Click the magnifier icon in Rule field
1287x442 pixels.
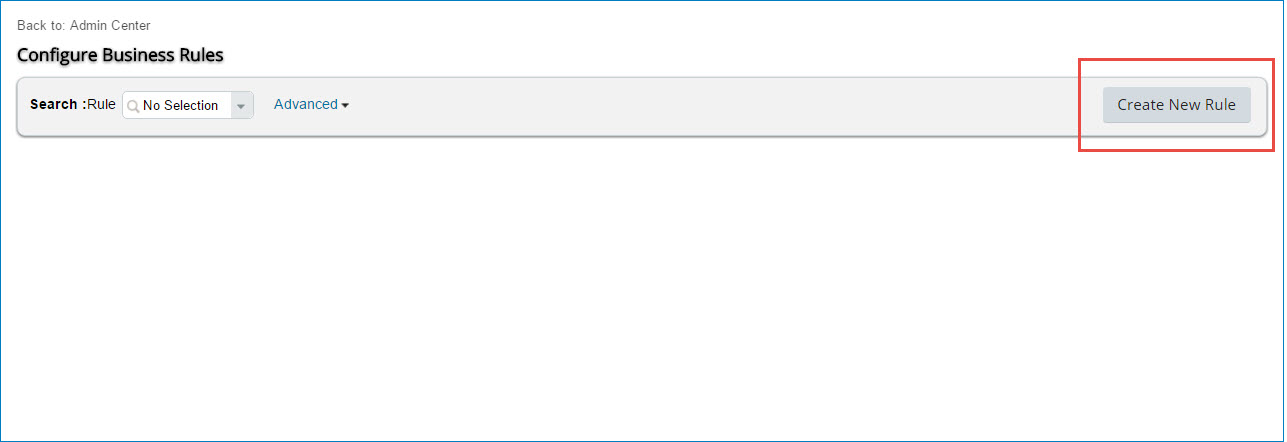[133, 106]
